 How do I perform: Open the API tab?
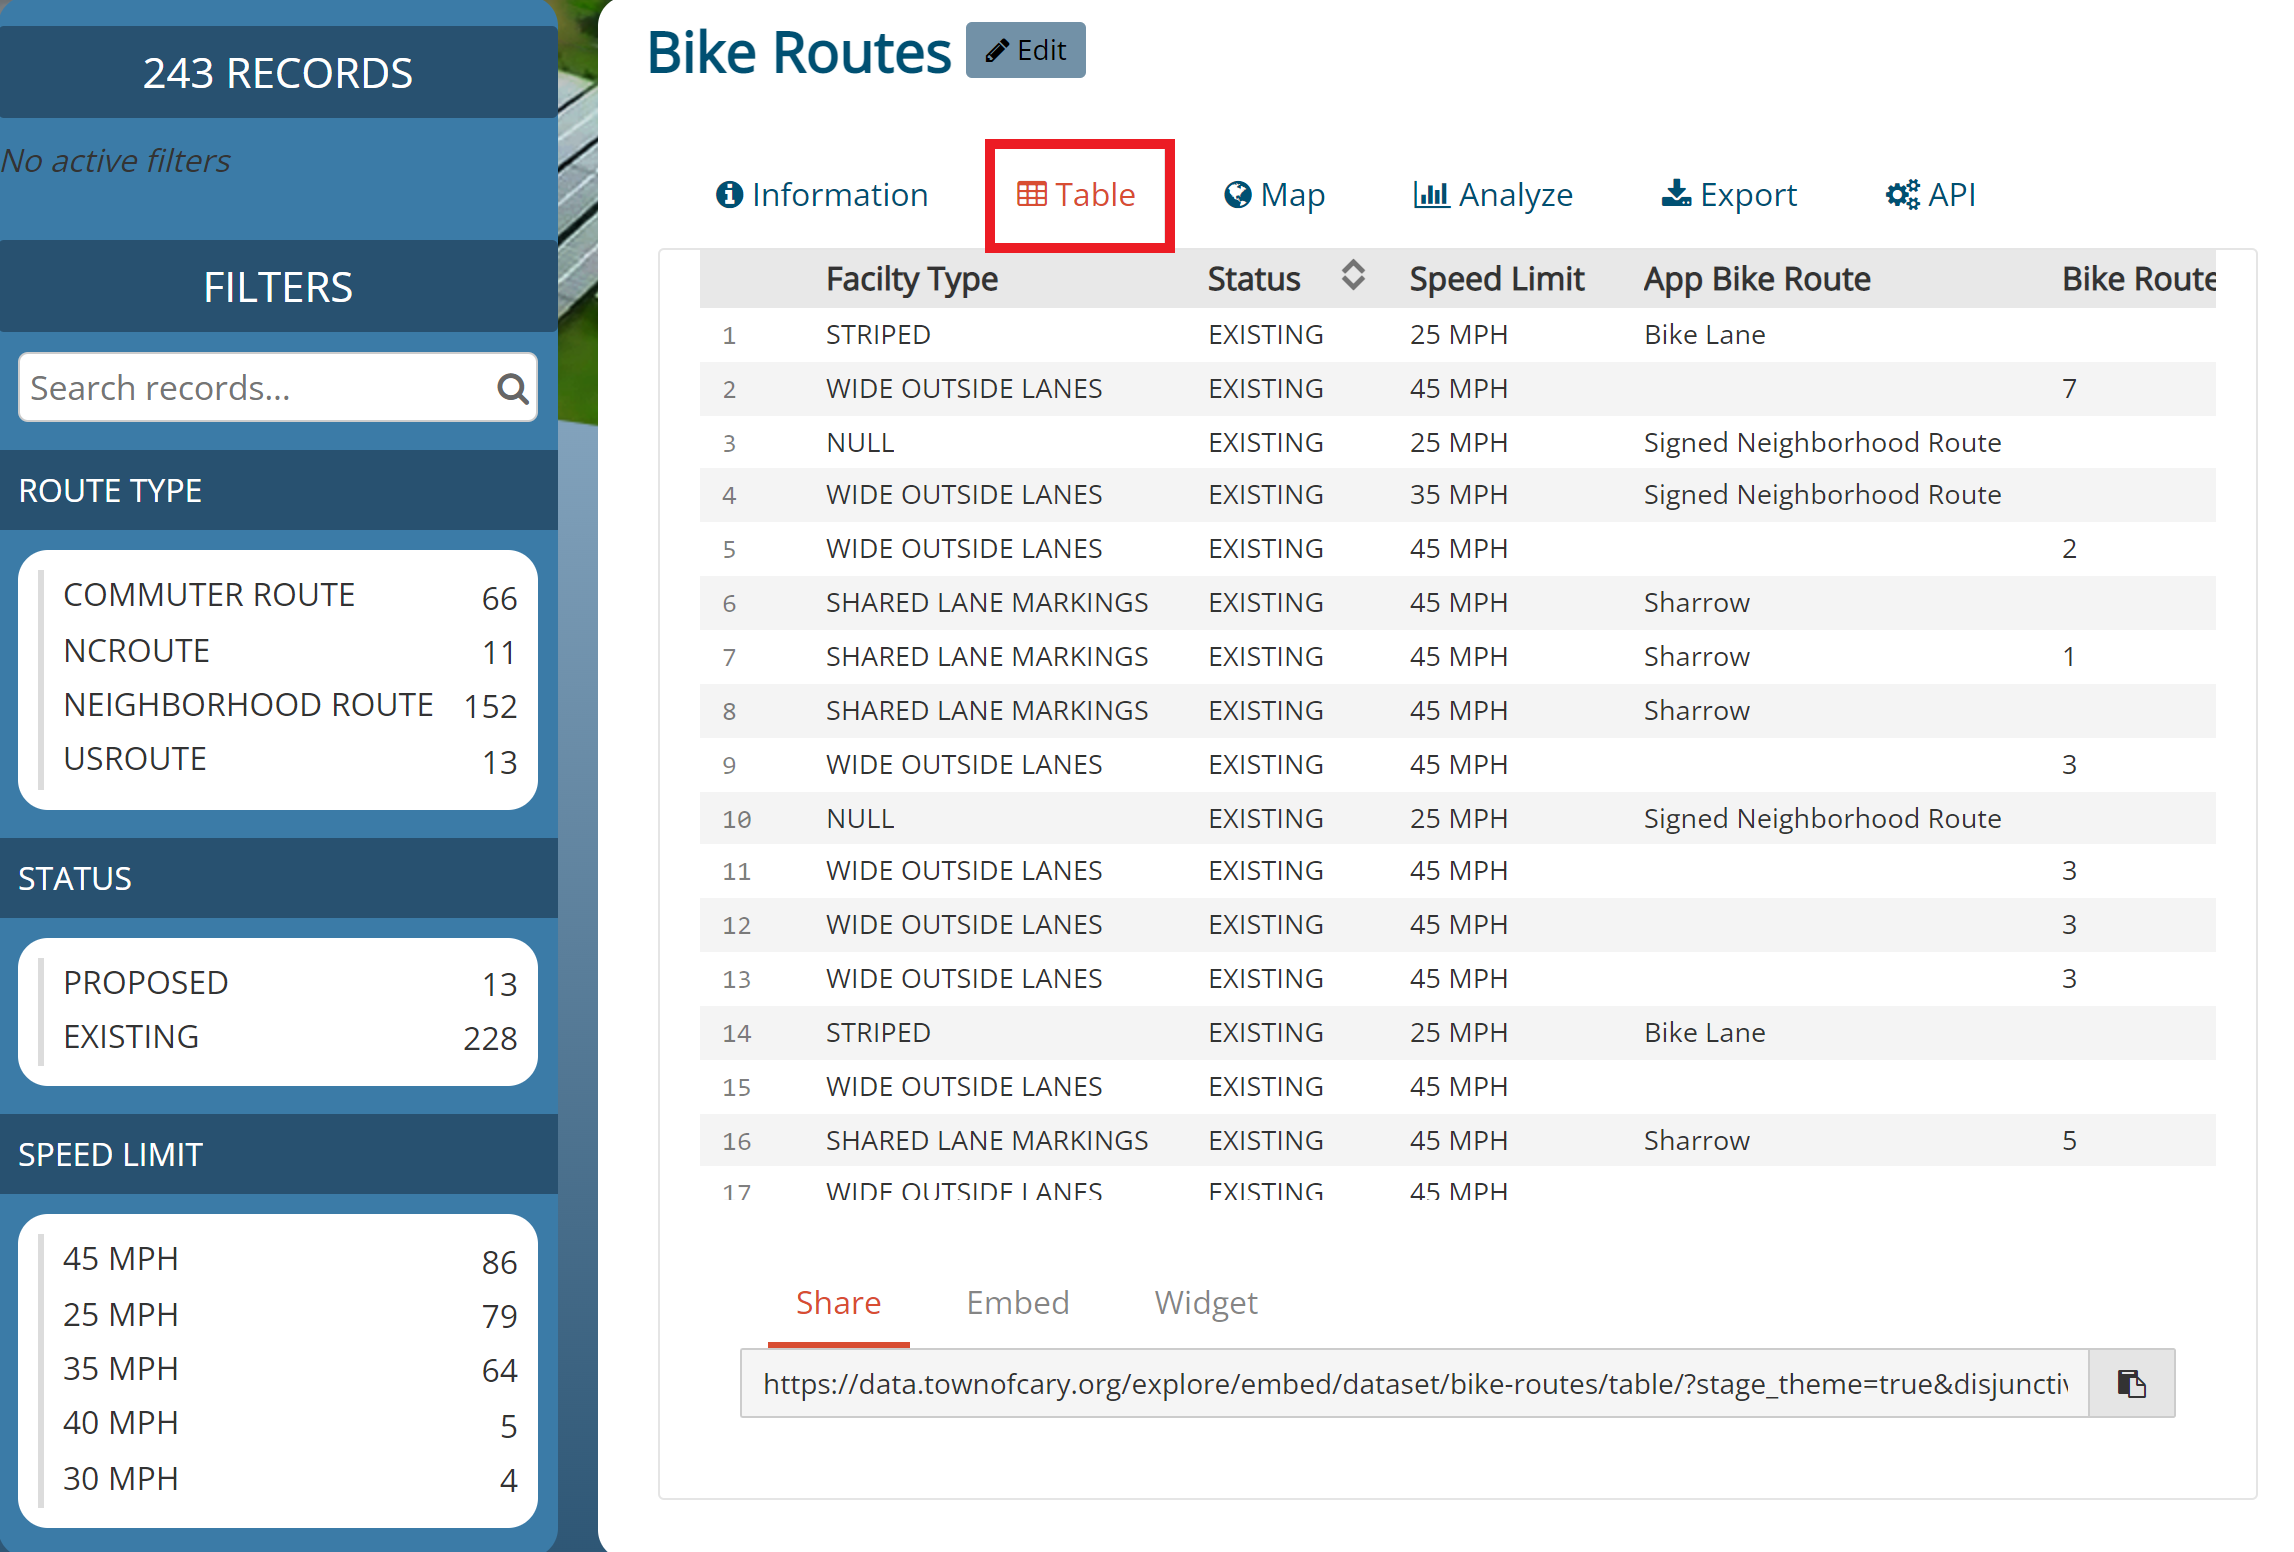(1930, 194)
